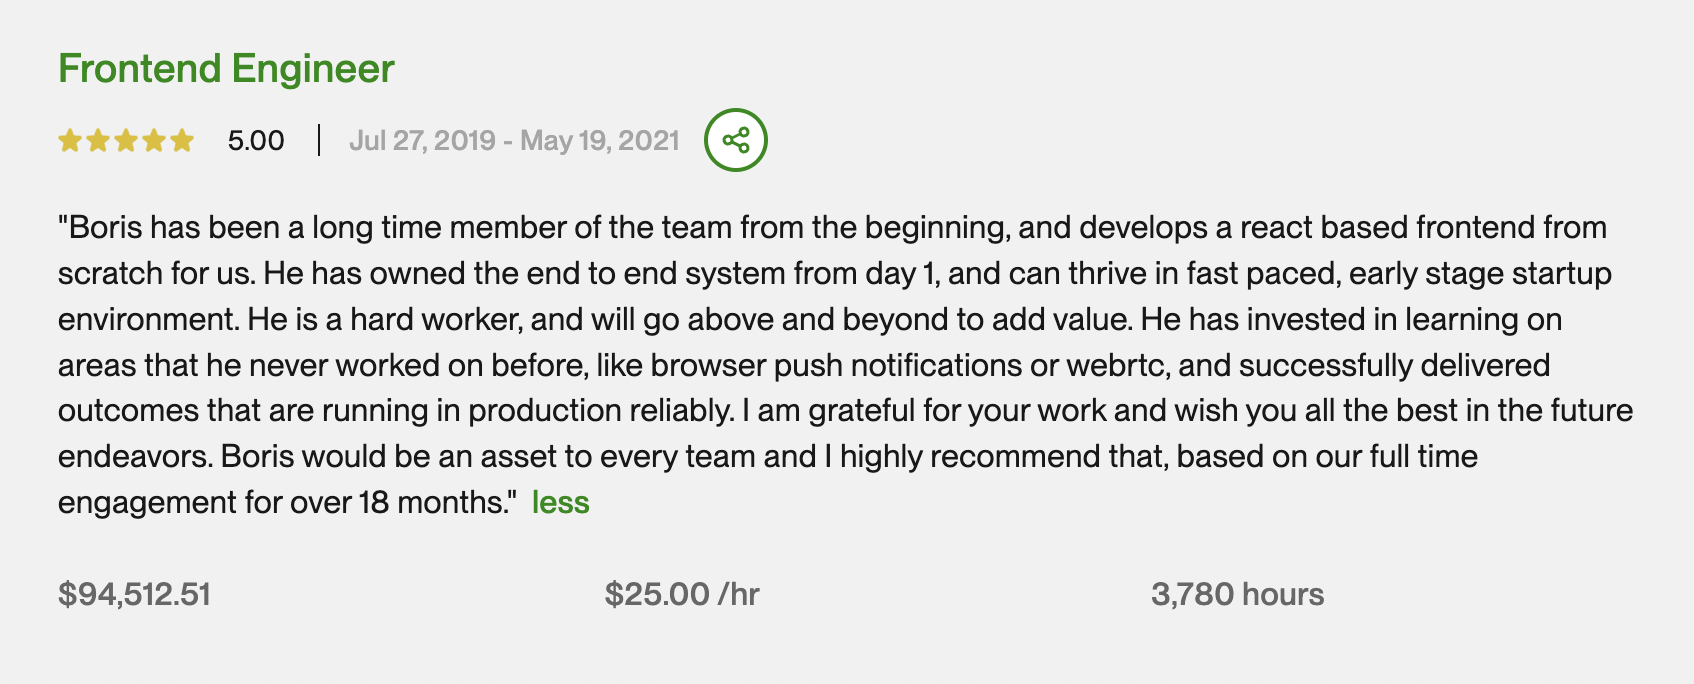Image resolution: width=1694 pixels, height=684 pixels.
Task: Click the text 18 months in review
Action: (435, 502)
